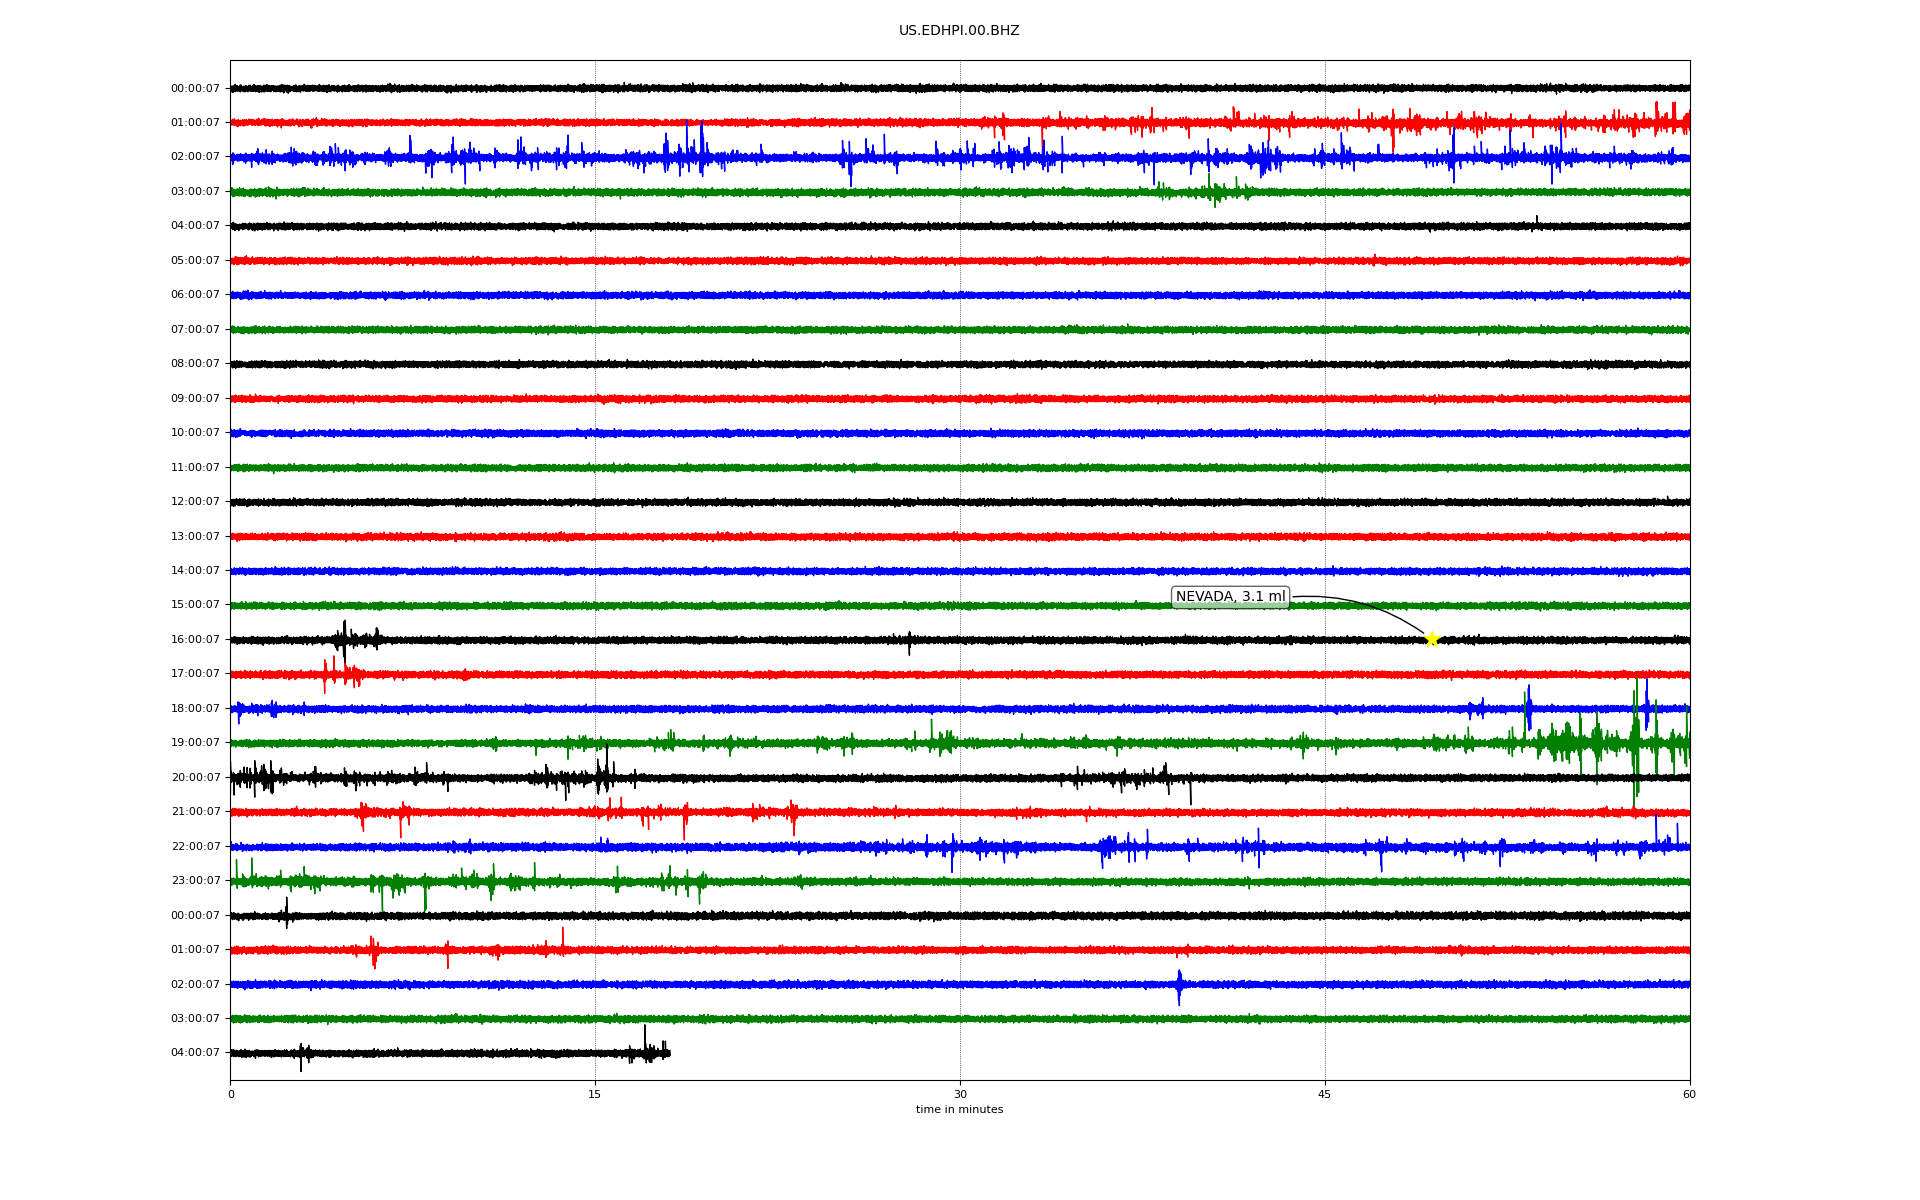Click the 20:00:07 black row label
The image size is (1920, 1200).
point(195,778)
